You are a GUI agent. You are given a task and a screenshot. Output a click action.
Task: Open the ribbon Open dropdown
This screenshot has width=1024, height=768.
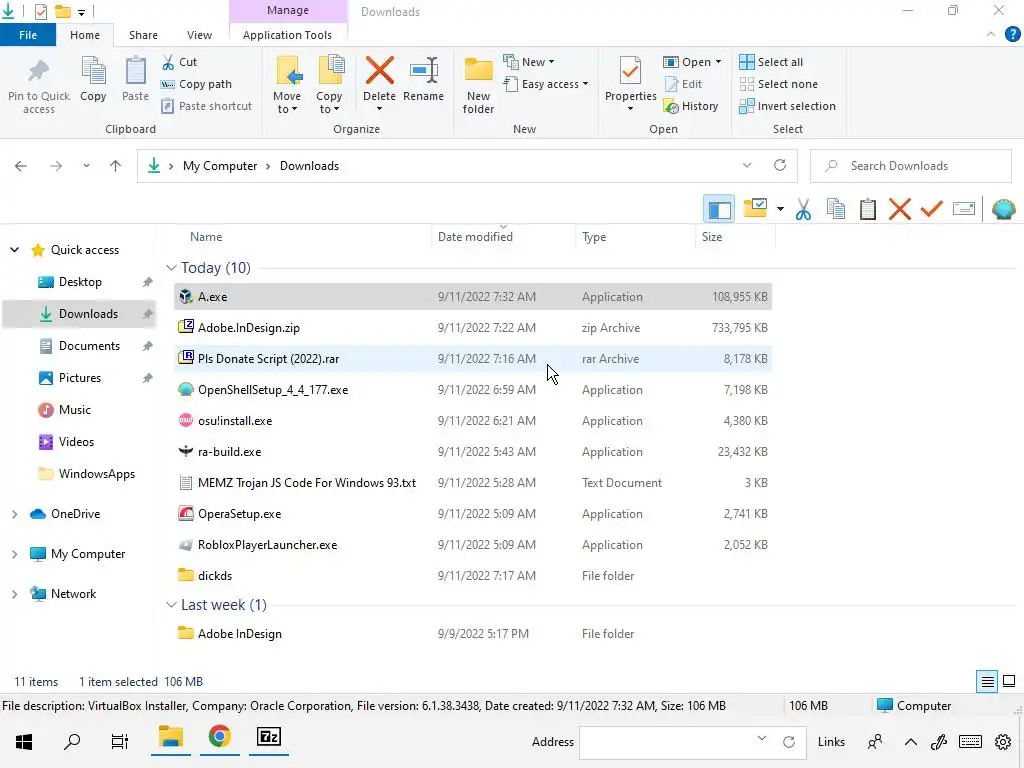[692, 62]
